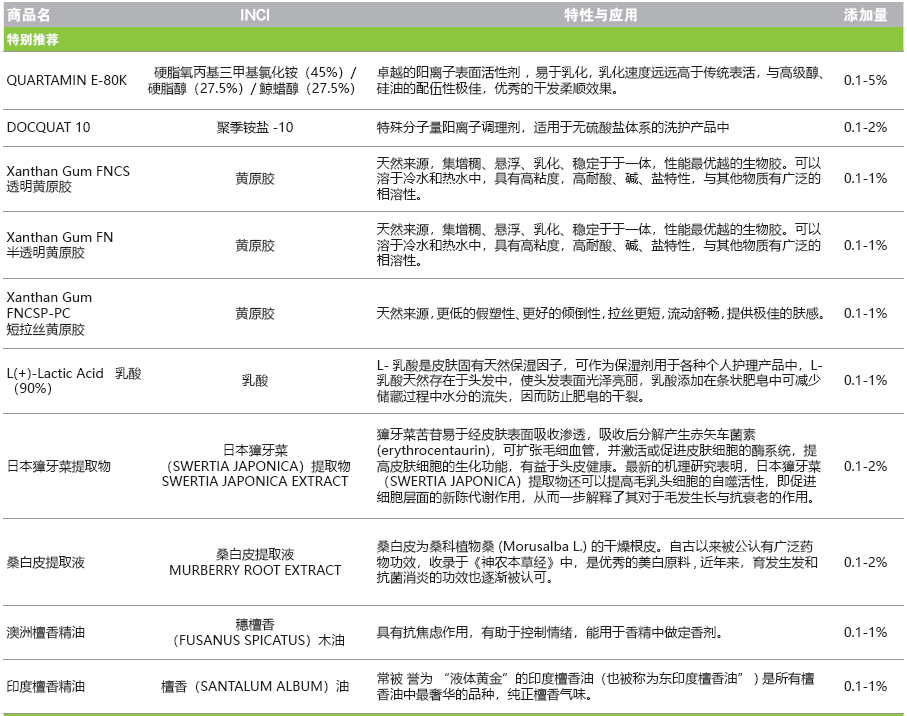Click the MURBERRY ROOT EXTRACT INCI text
Screen dimensions: 907x716
(x=255, y=570)
